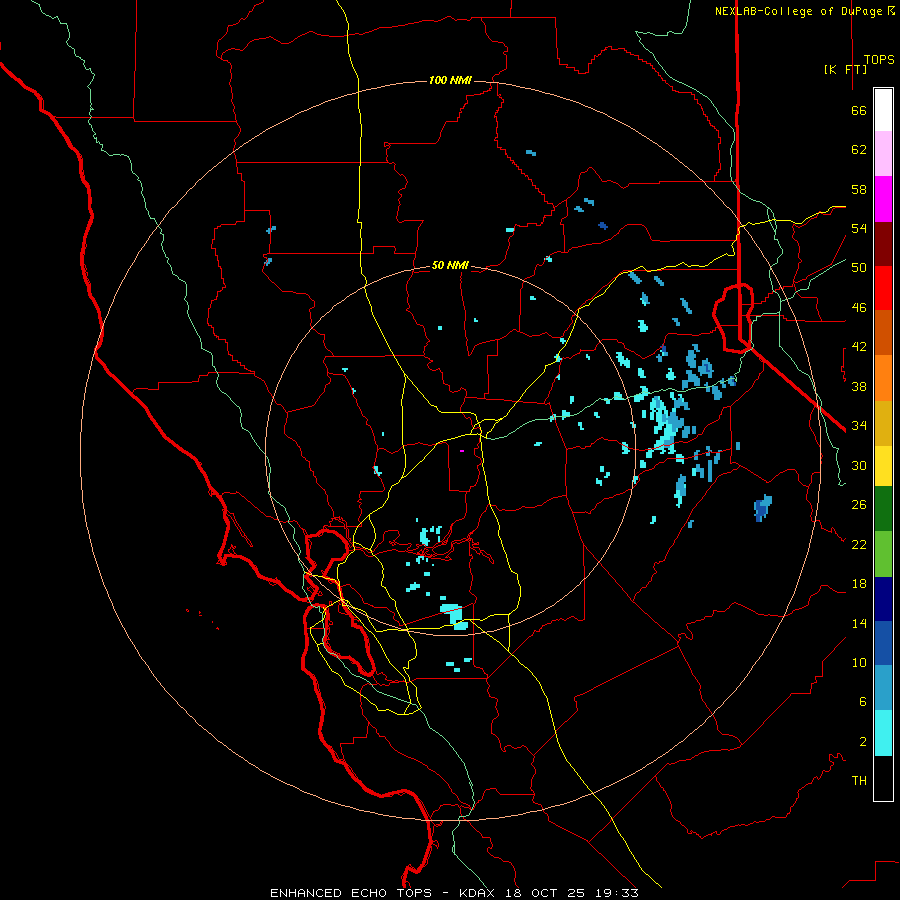Pick the light green legend color block
The width and height of the screenshot is (900, 900).
883,554
